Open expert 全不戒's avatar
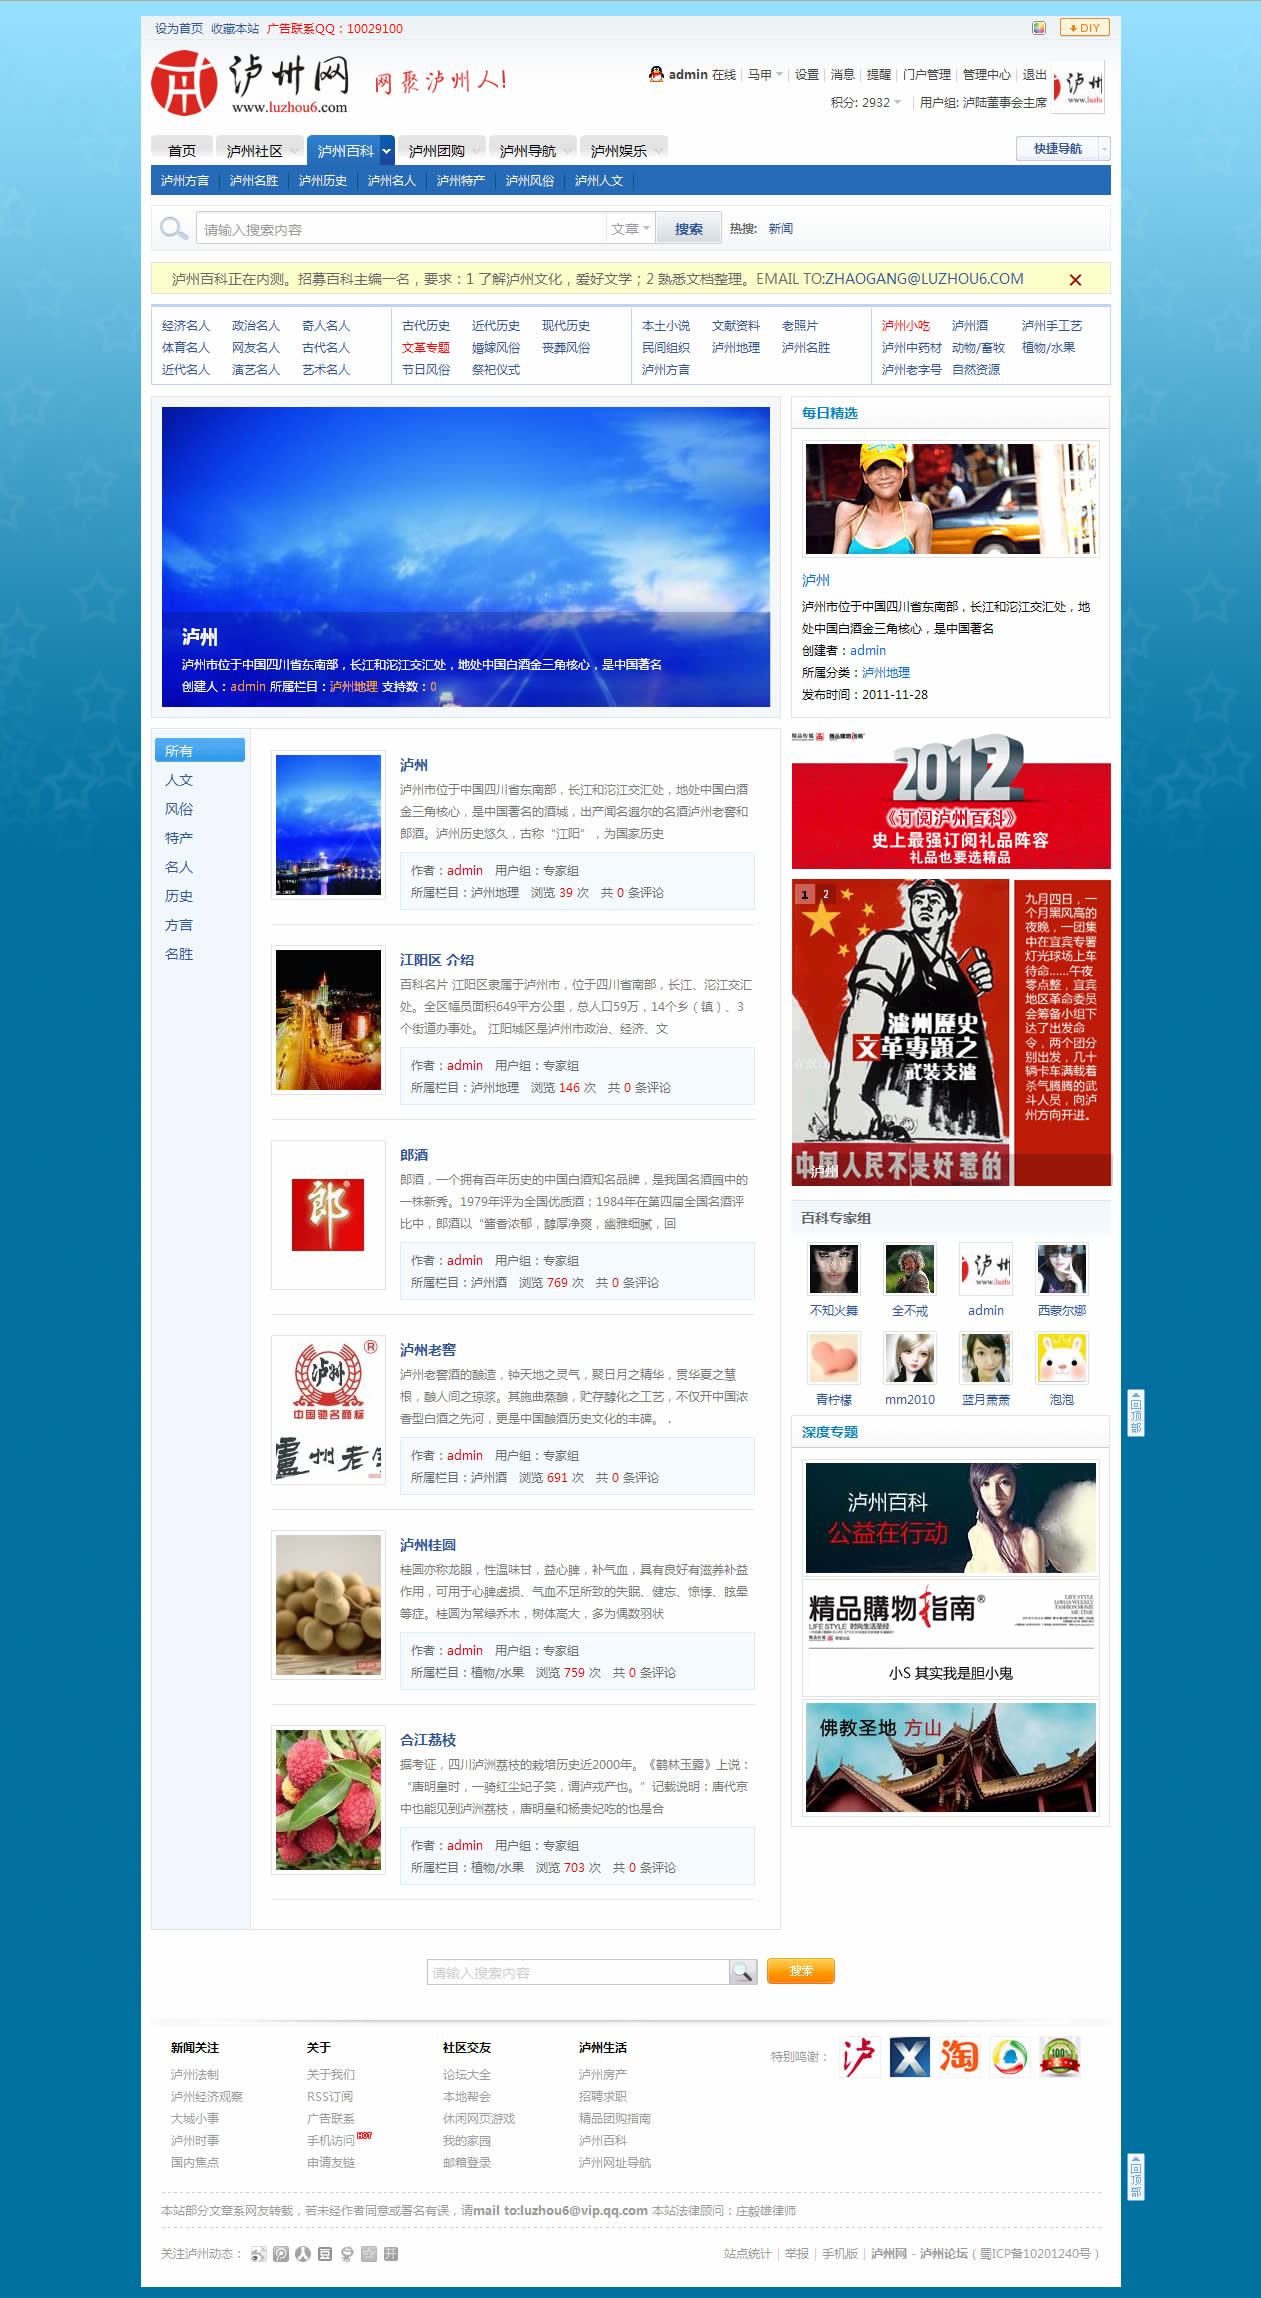The height and width of the screenshot is (2298, 1261). click(910, 1269)
